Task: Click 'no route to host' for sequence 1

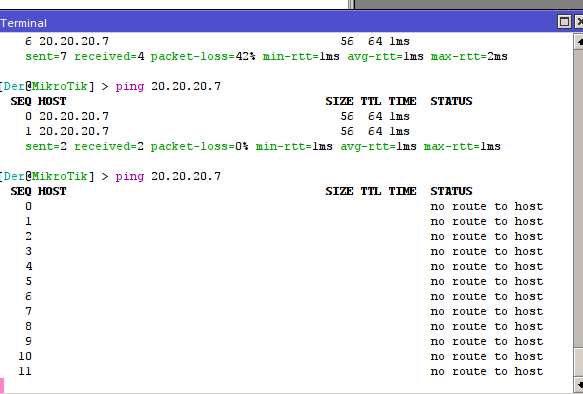Action: pyautogui.click(x=487, y=222)
